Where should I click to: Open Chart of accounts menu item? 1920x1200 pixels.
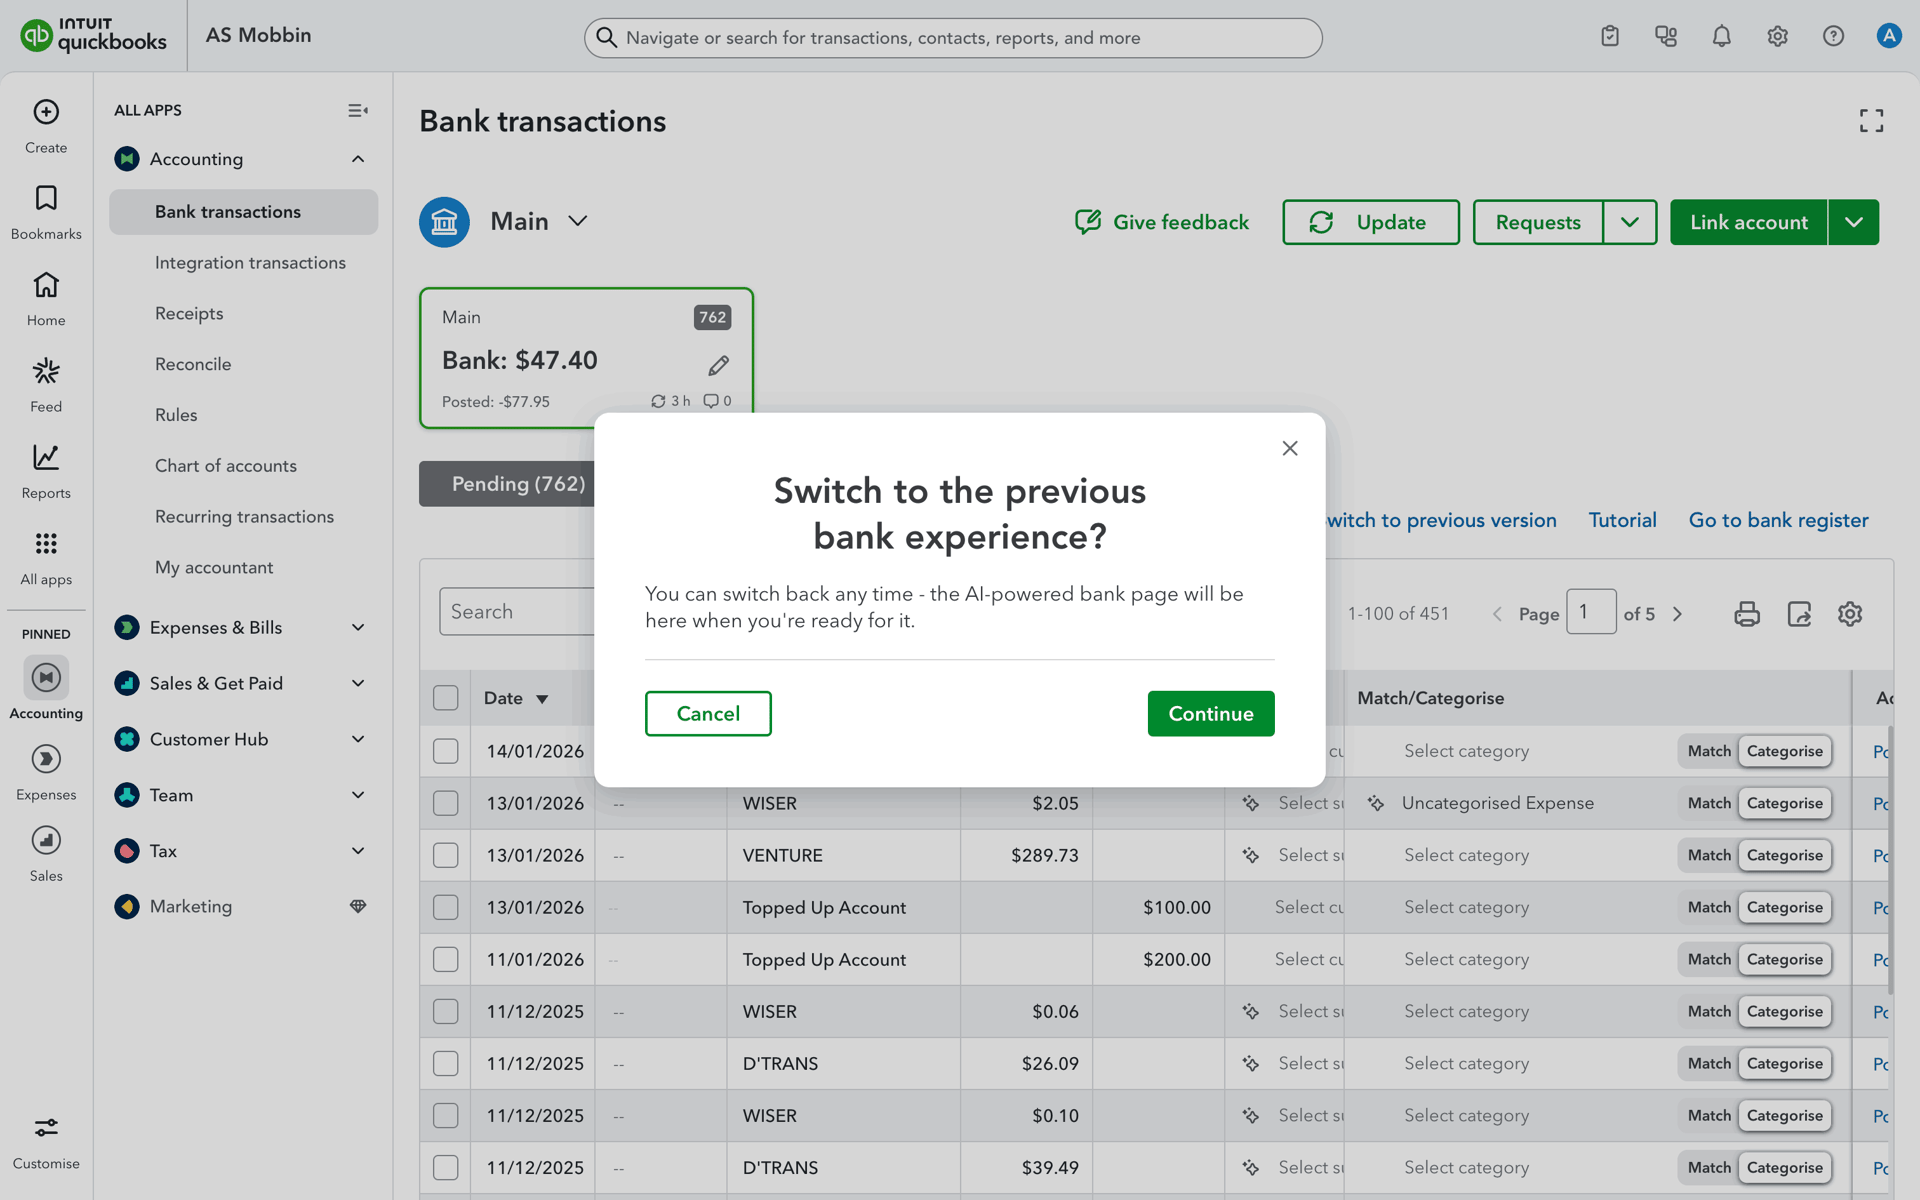coord(226,466)
